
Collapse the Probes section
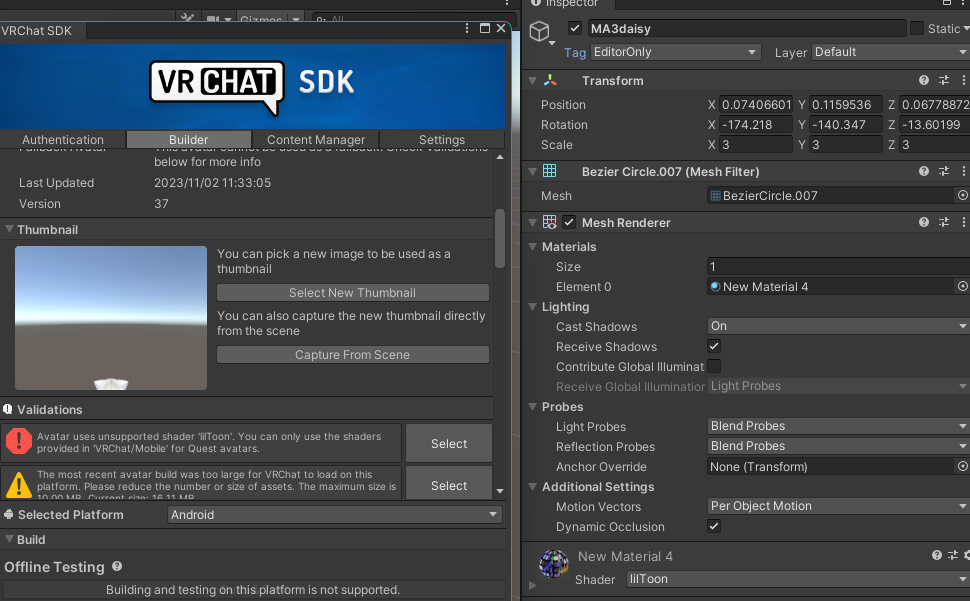(533, 406)
